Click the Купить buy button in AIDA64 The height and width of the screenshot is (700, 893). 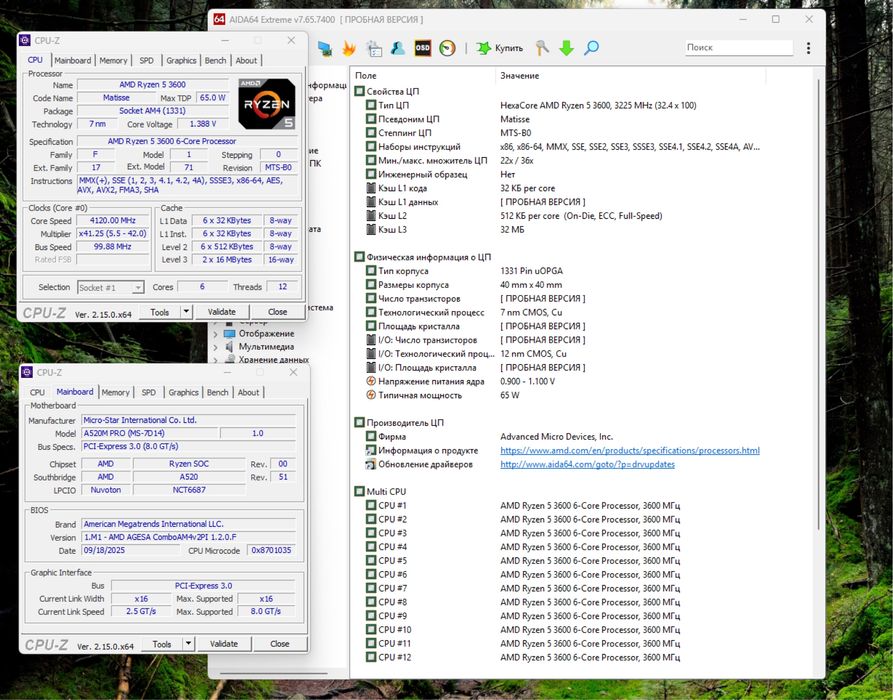(x=499, y=48)
